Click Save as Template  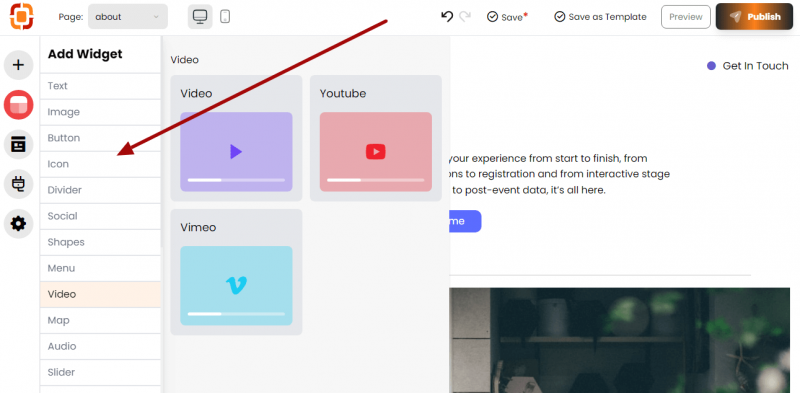[601, 17]
